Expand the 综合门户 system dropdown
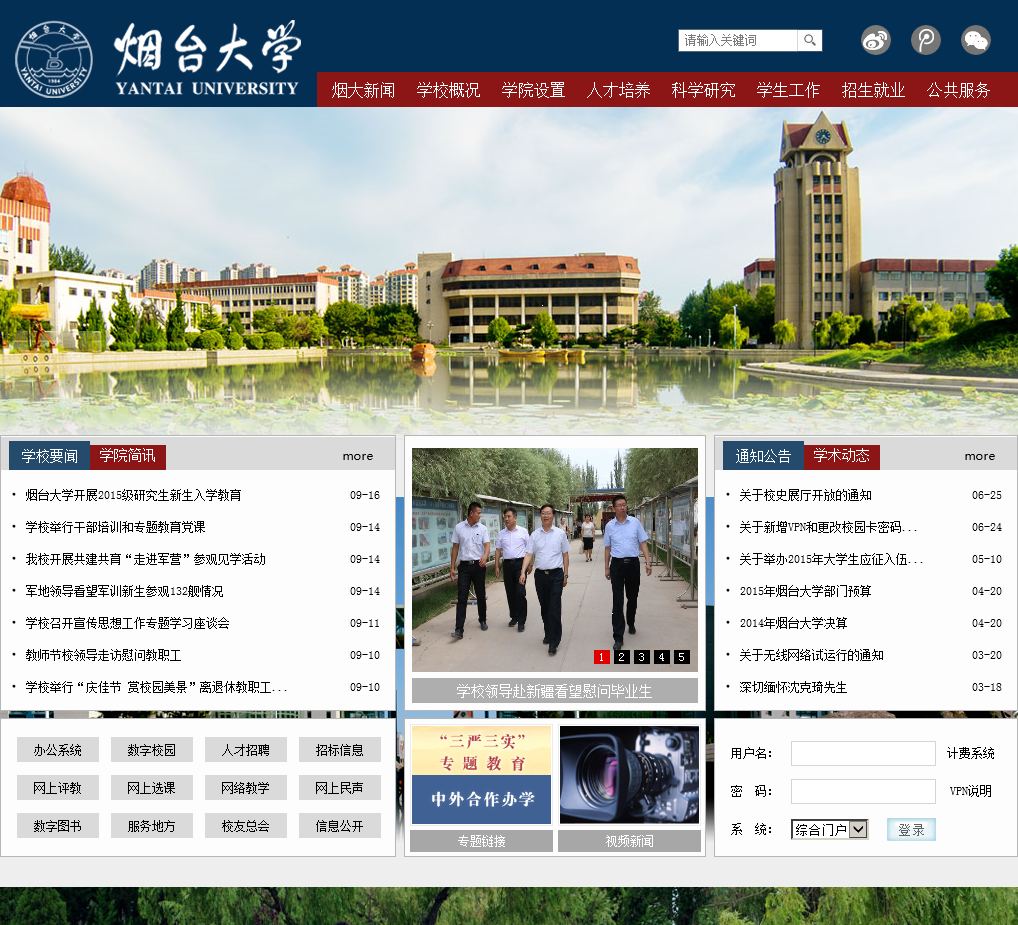 830,829
